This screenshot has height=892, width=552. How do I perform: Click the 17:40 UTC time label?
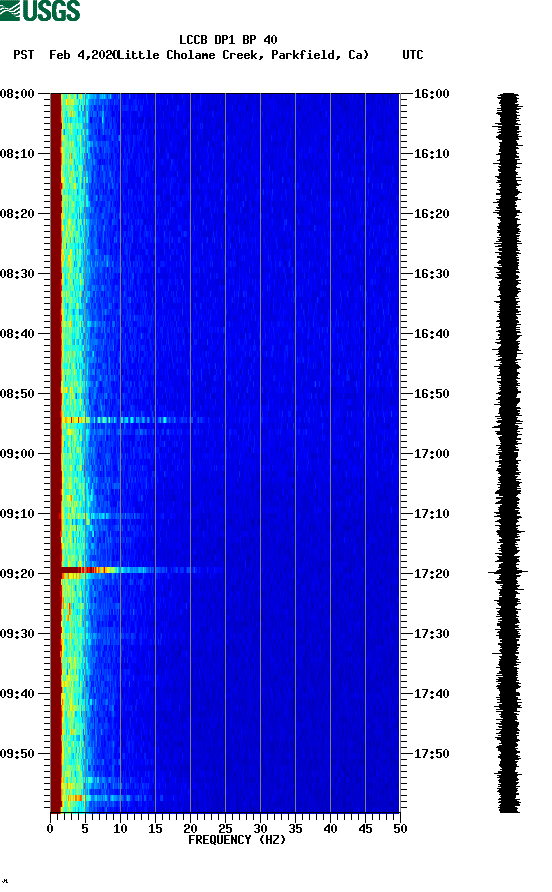coord(431,694)
